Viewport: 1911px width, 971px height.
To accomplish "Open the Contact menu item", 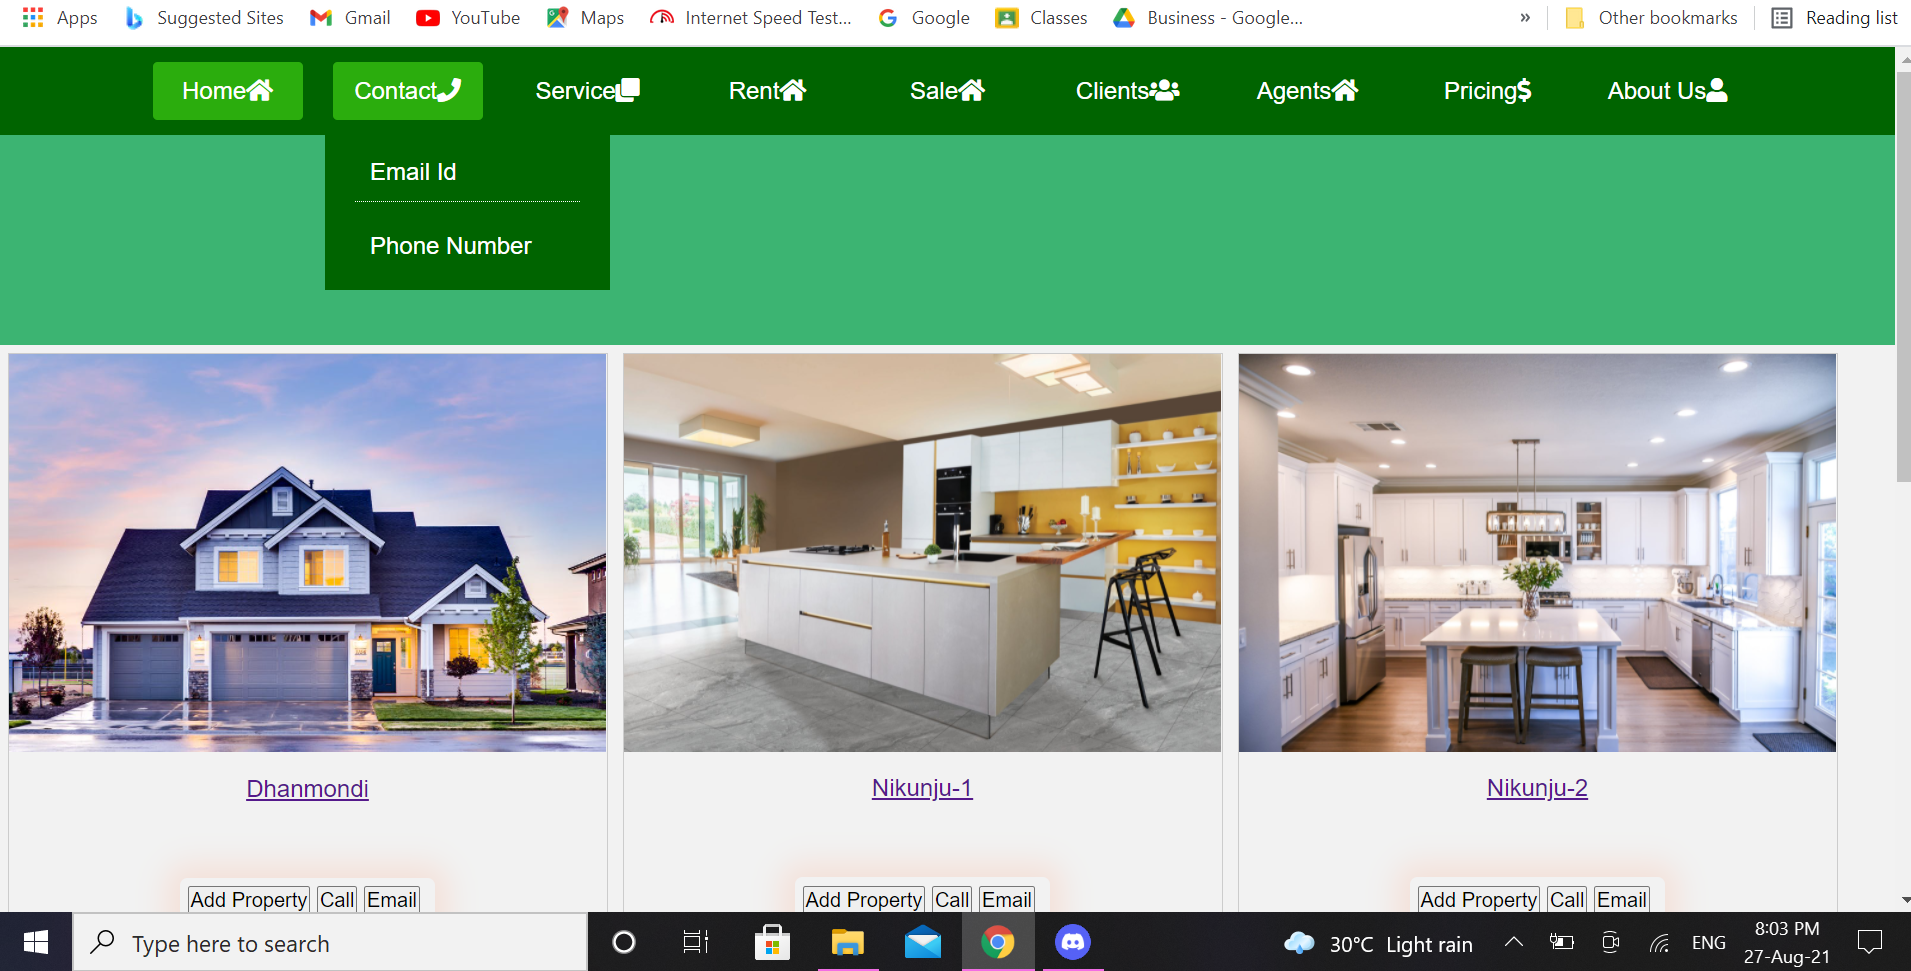I will [x=408, y=91].
